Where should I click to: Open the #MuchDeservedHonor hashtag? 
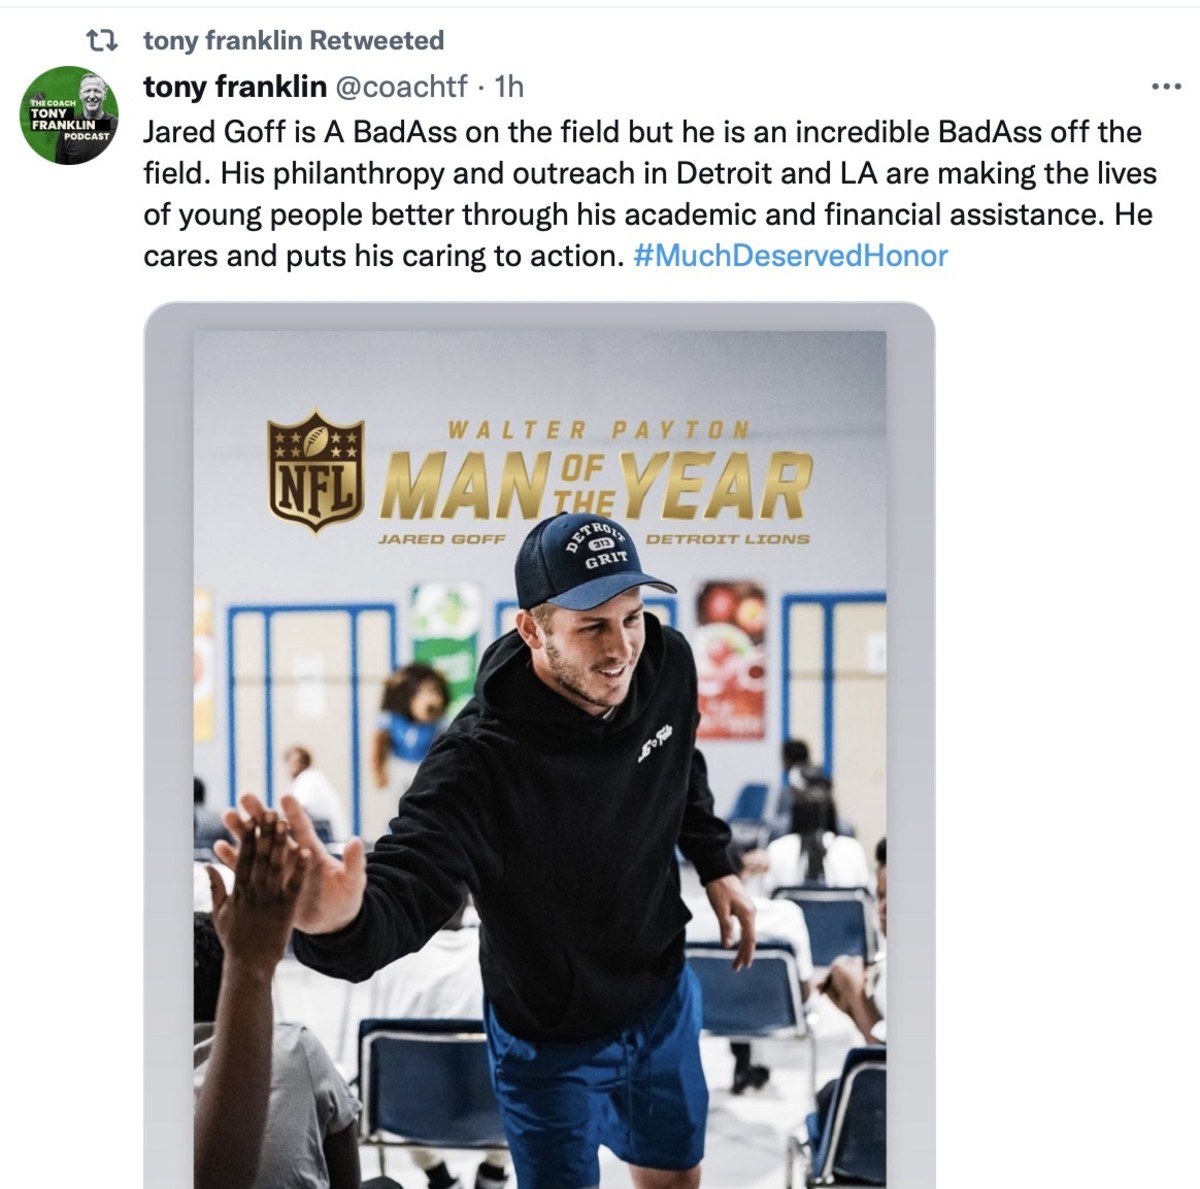coord(790,256)
